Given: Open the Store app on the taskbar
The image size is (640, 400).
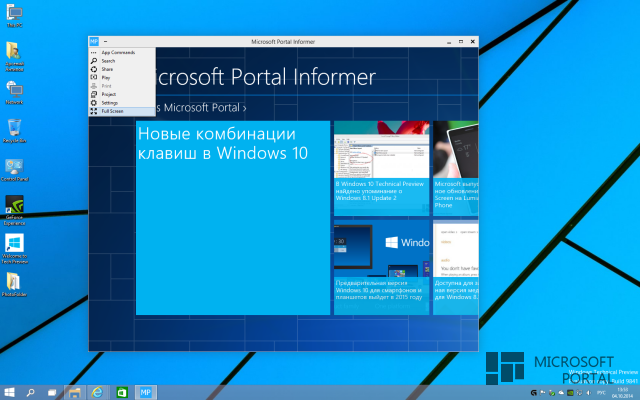Looking at the screenshot, I should (122, 393).
